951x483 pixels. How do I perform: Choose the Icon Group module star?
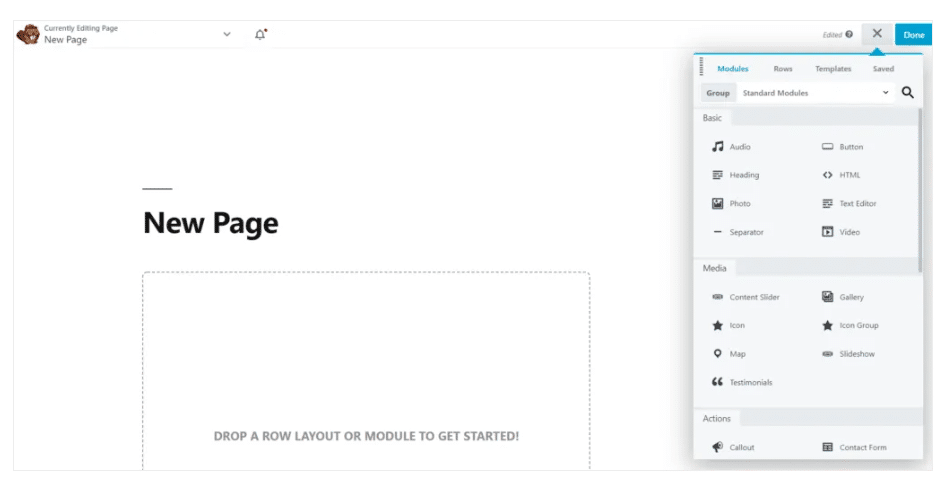click(827, 325)
